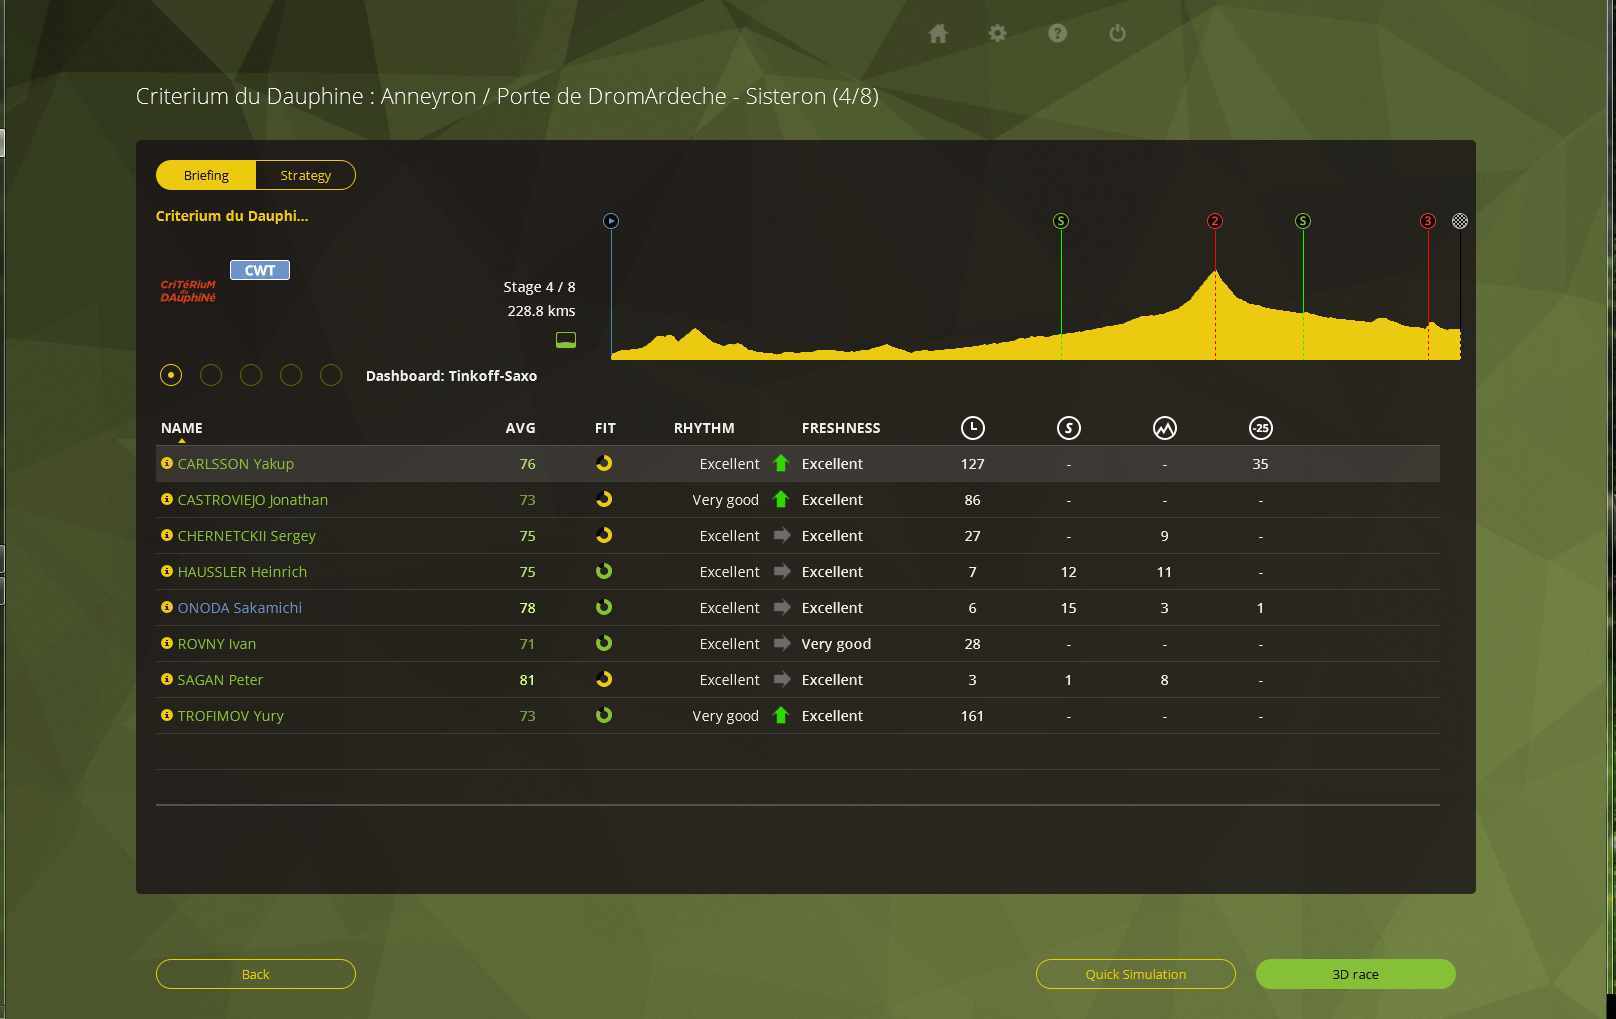Launch the 3D race
The image size is (1616, 1019).
(1356, 974)
